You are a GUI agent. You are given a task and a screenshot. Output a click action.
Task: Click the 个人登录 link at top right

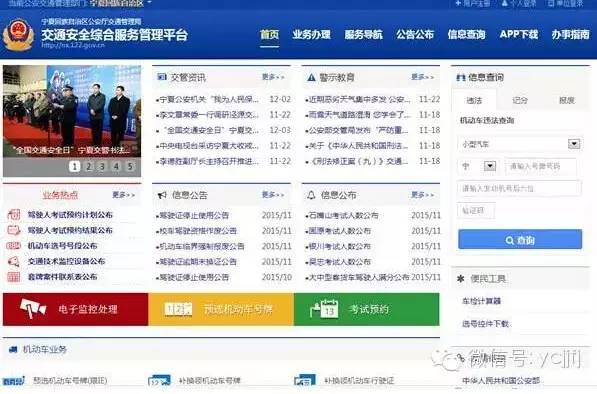coord(519,3)
